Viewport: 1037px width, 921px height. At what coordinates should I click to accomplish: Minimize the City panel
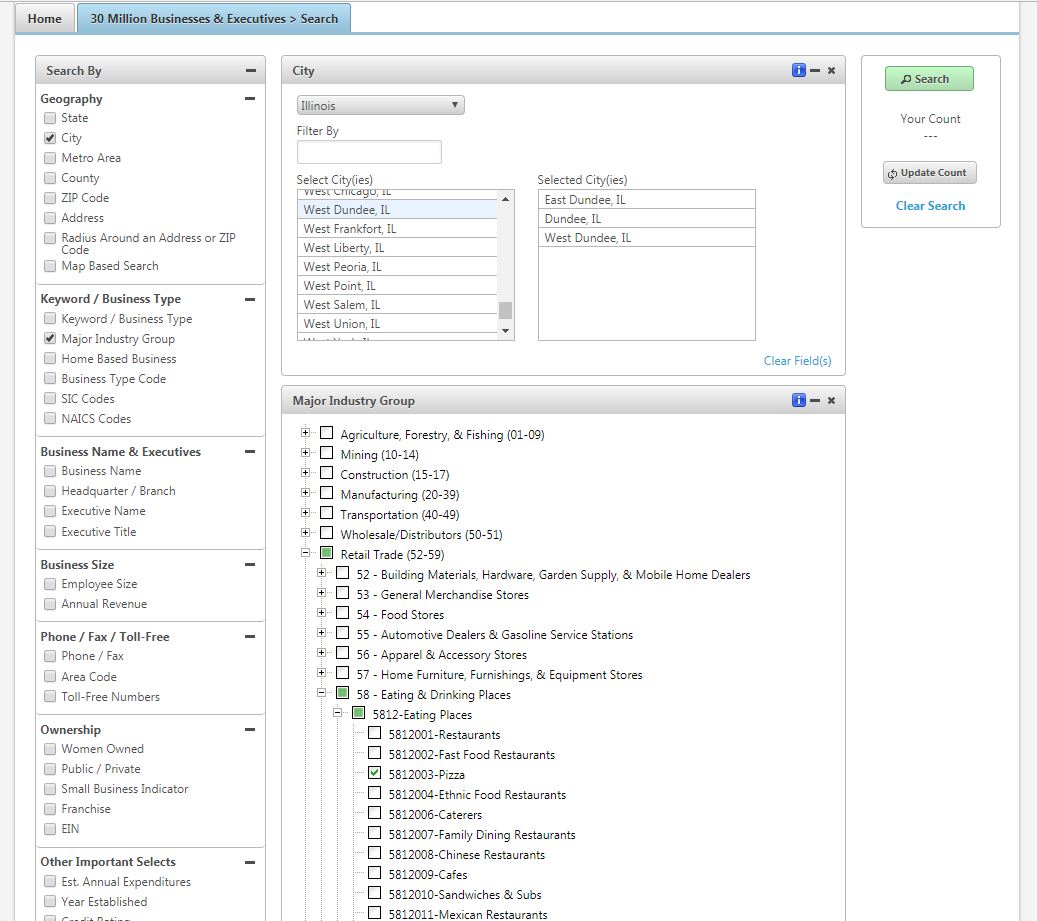[x=815, y=71]
